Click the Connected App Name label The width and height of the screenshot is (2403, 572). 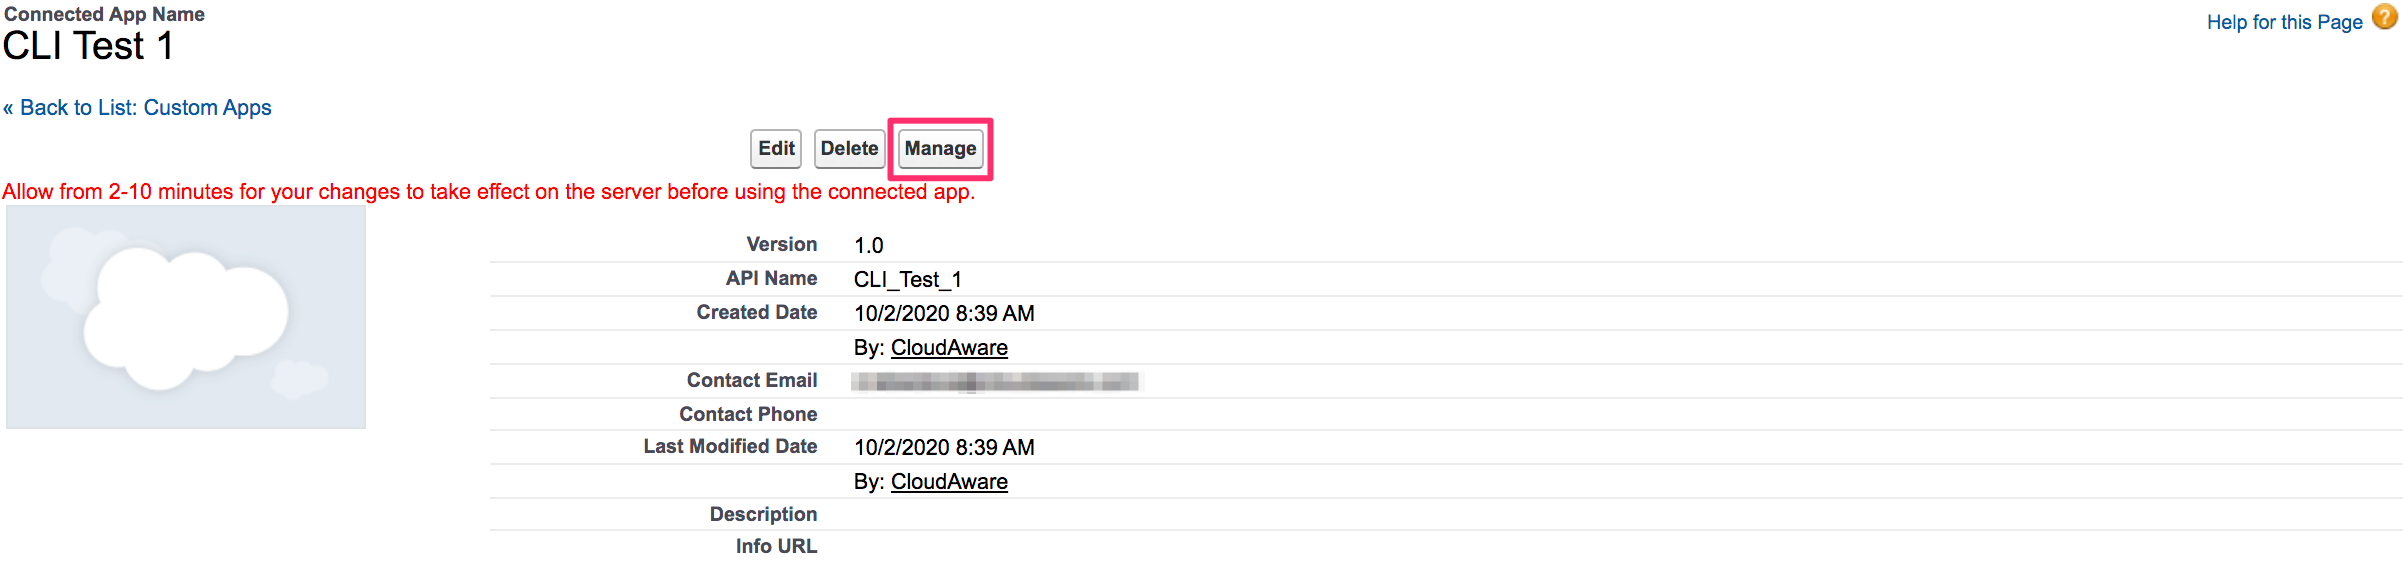(104, 14)
